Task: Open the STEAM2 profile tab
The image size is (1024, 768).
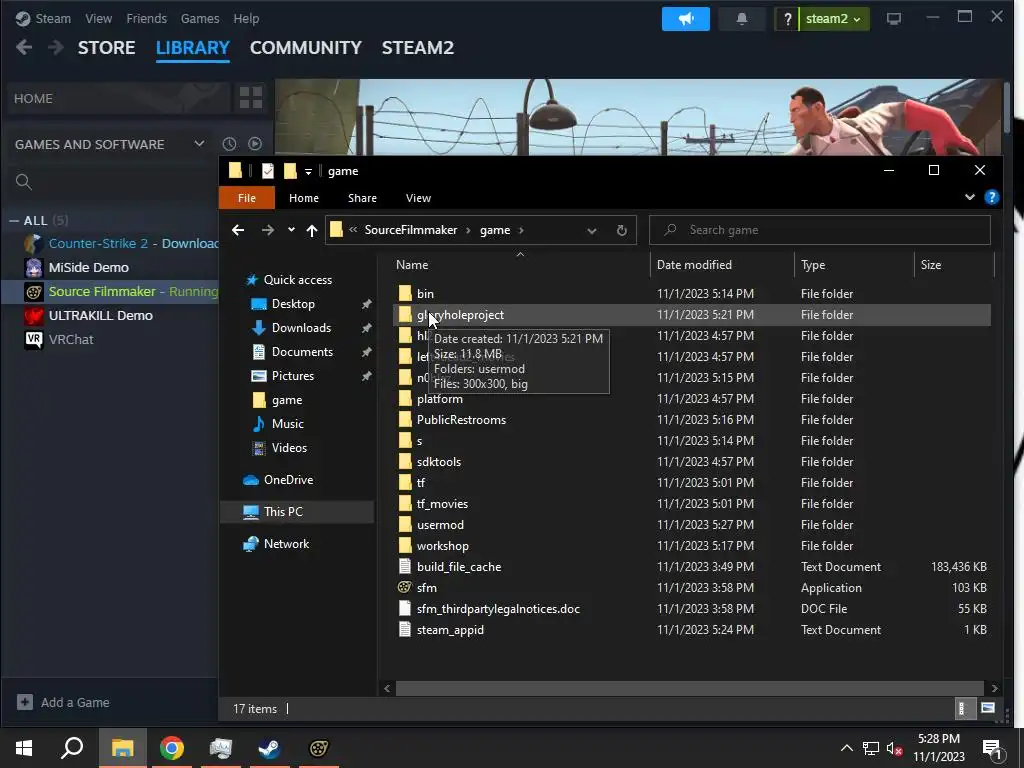Action: (418, 48)
